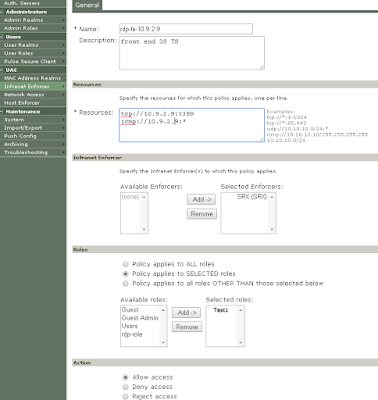Select Users in Available roles list

coord(130,326)
